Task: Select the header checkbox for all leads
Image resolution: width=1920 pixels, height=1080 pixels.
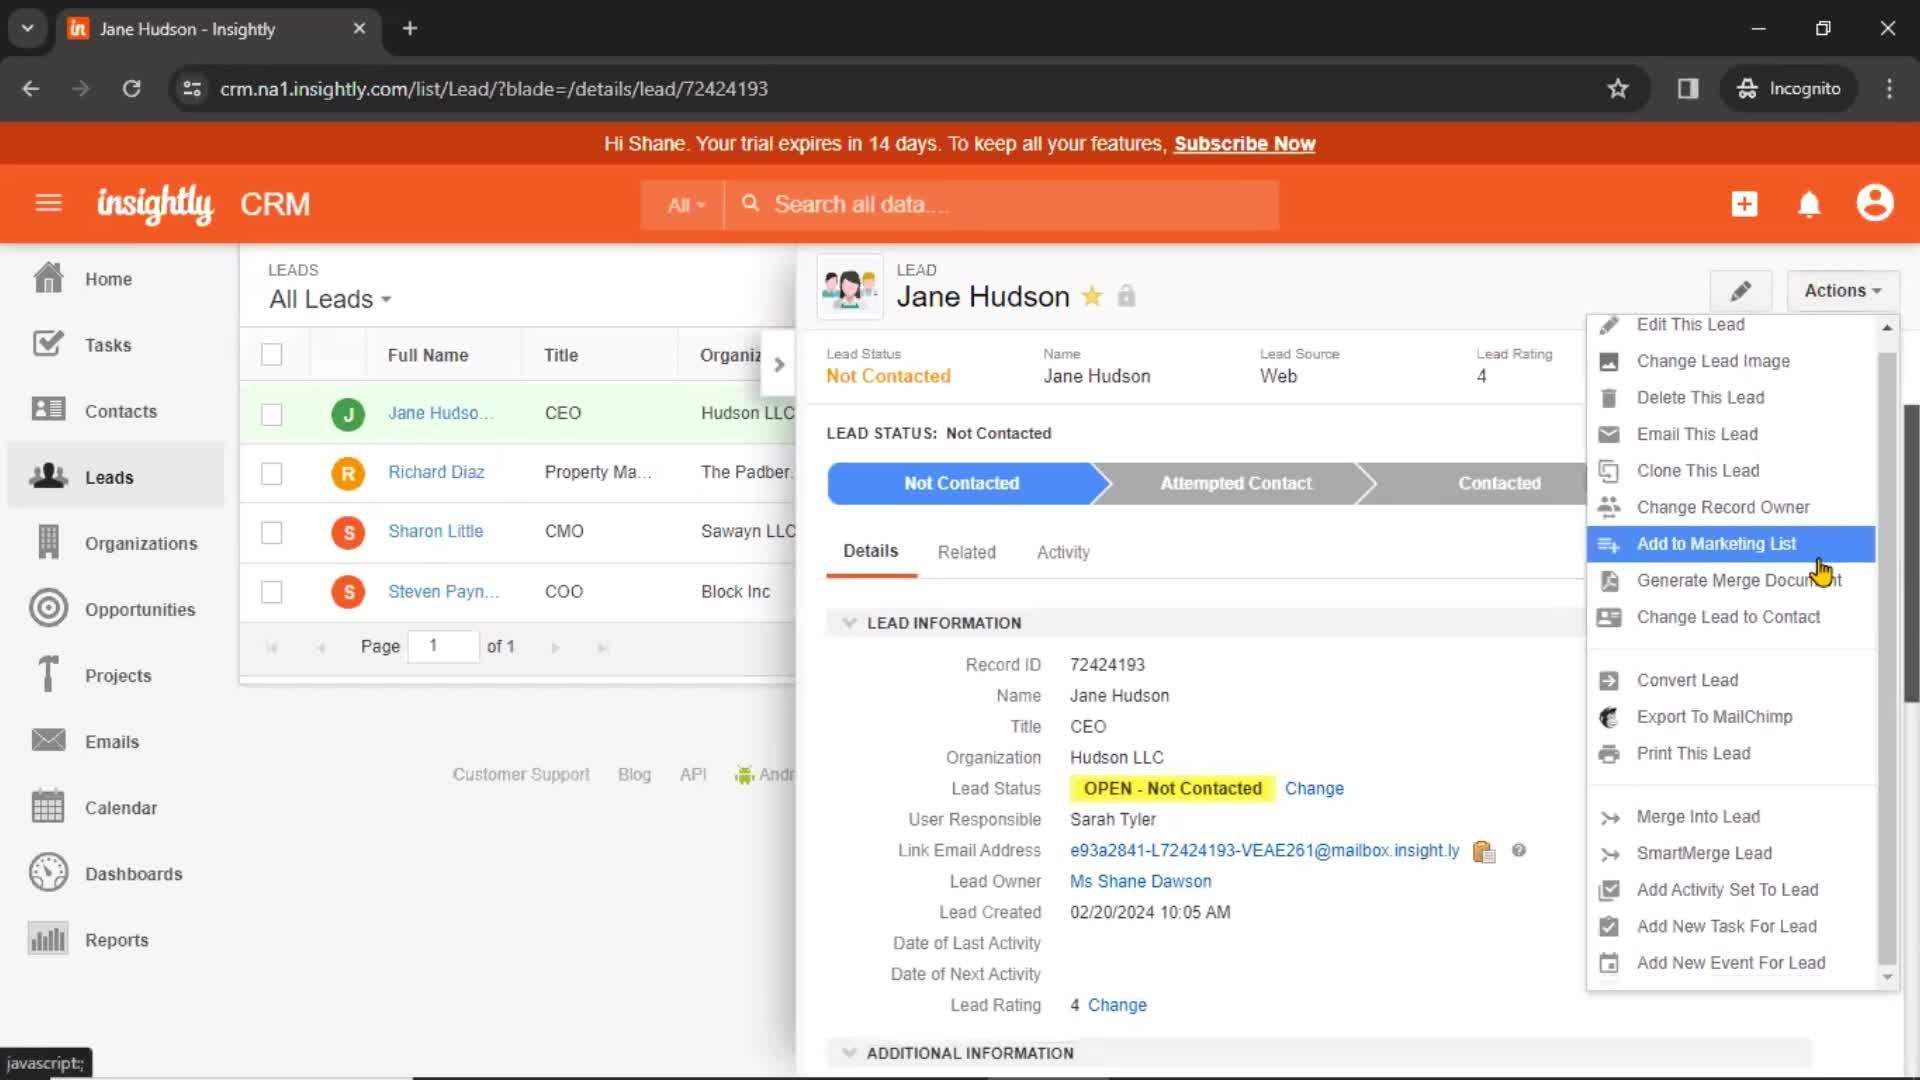Action: 271,355
